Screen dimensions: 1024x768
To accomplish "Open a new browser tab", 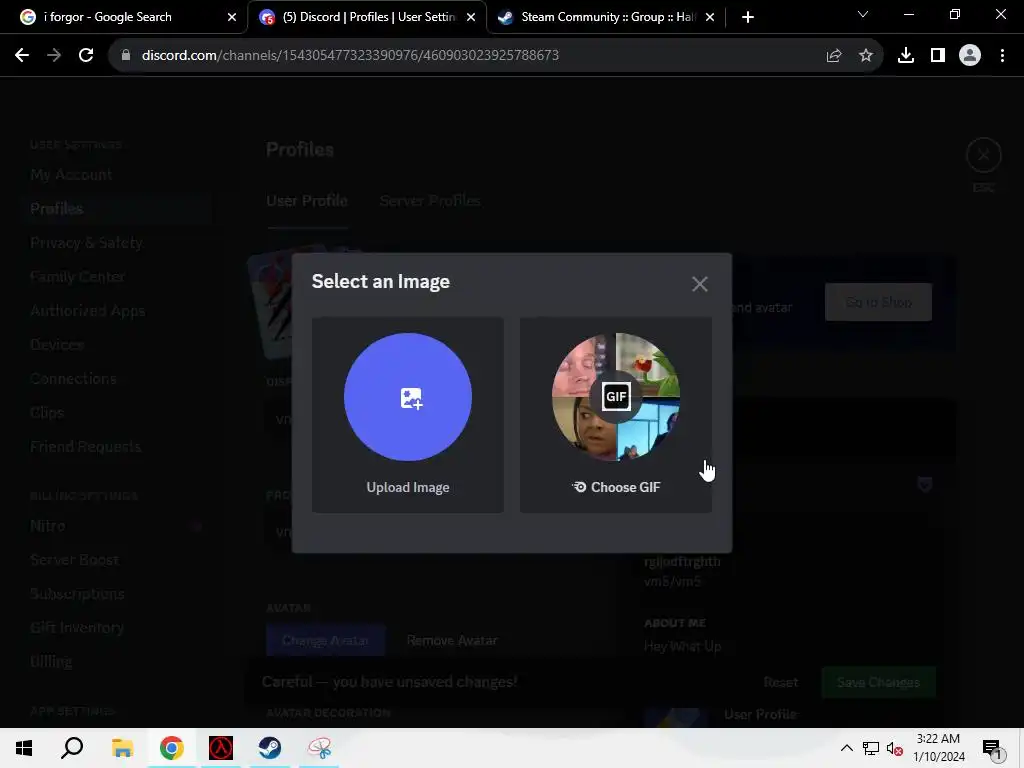I will point(748,17).
